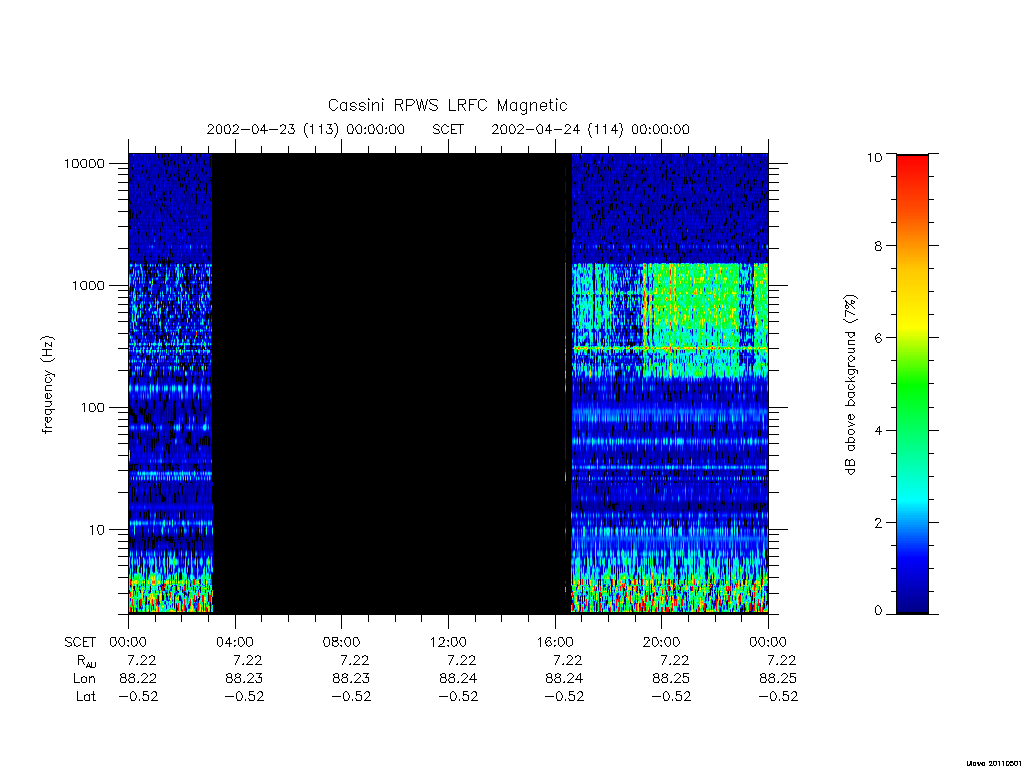Click the "0" color bar tick label
1024x768 pixels.
[x=878, y=611]
